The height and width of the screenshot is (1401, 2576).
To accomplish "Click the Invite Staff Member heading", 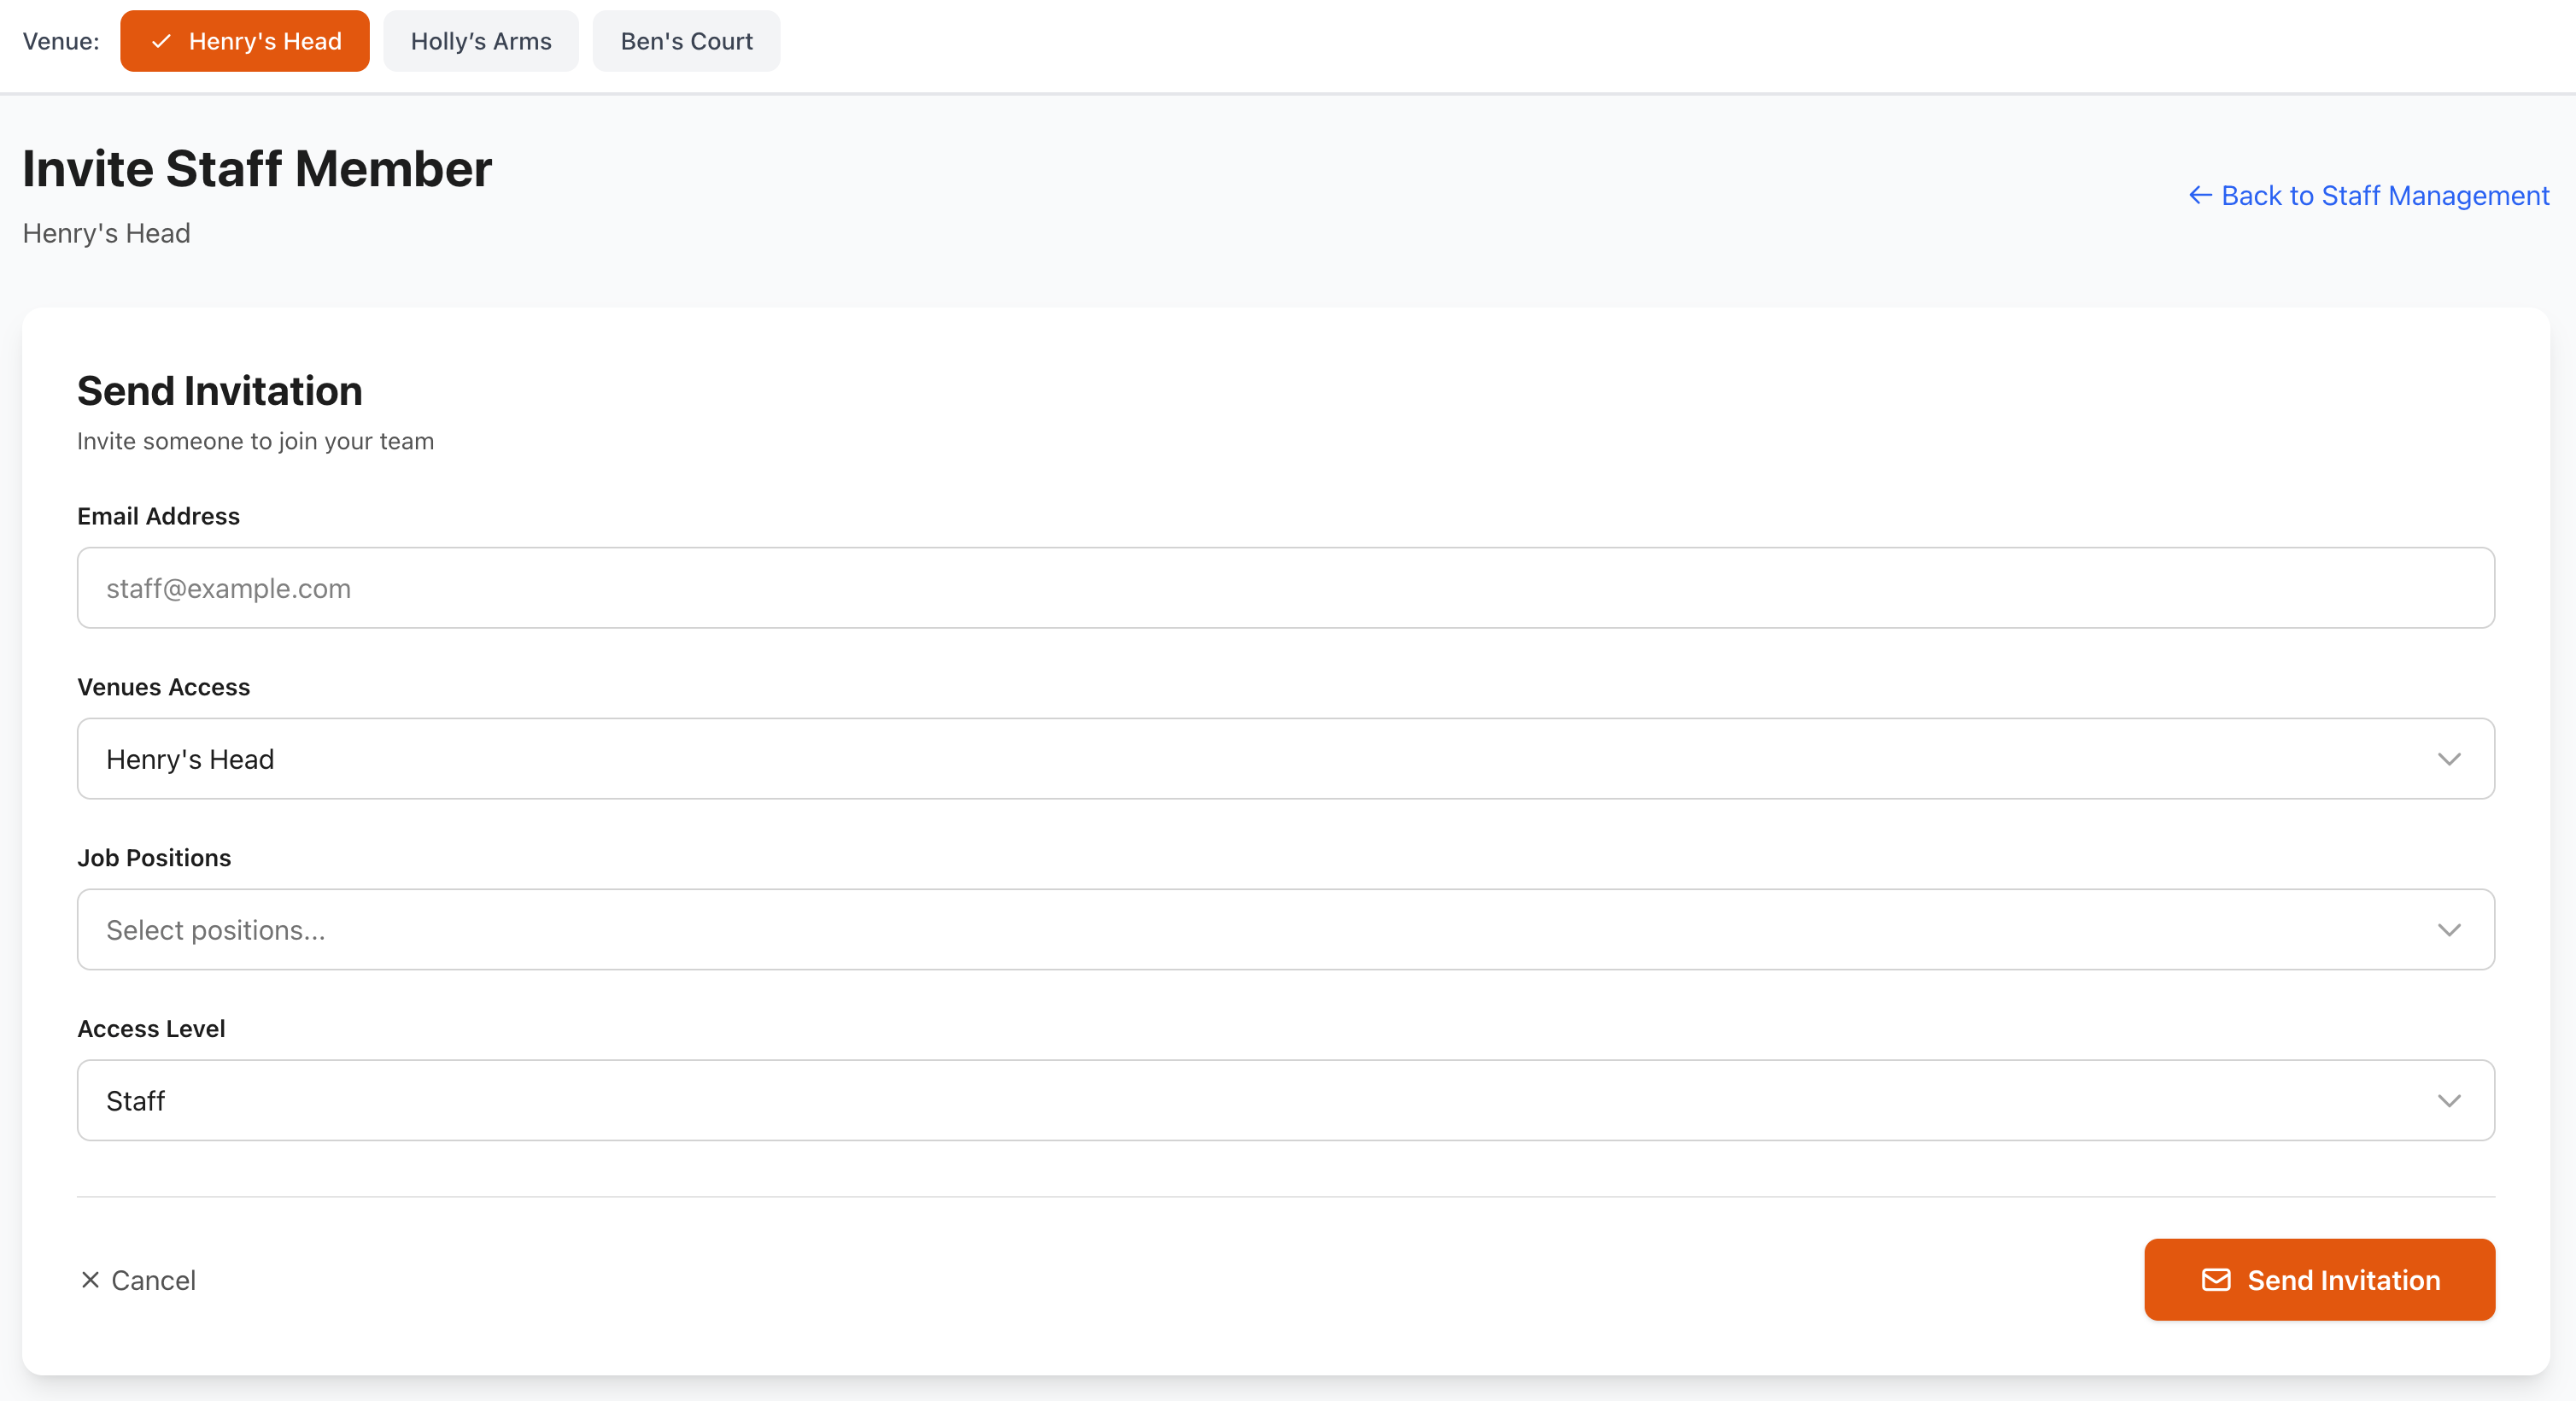I will point(257,168).
